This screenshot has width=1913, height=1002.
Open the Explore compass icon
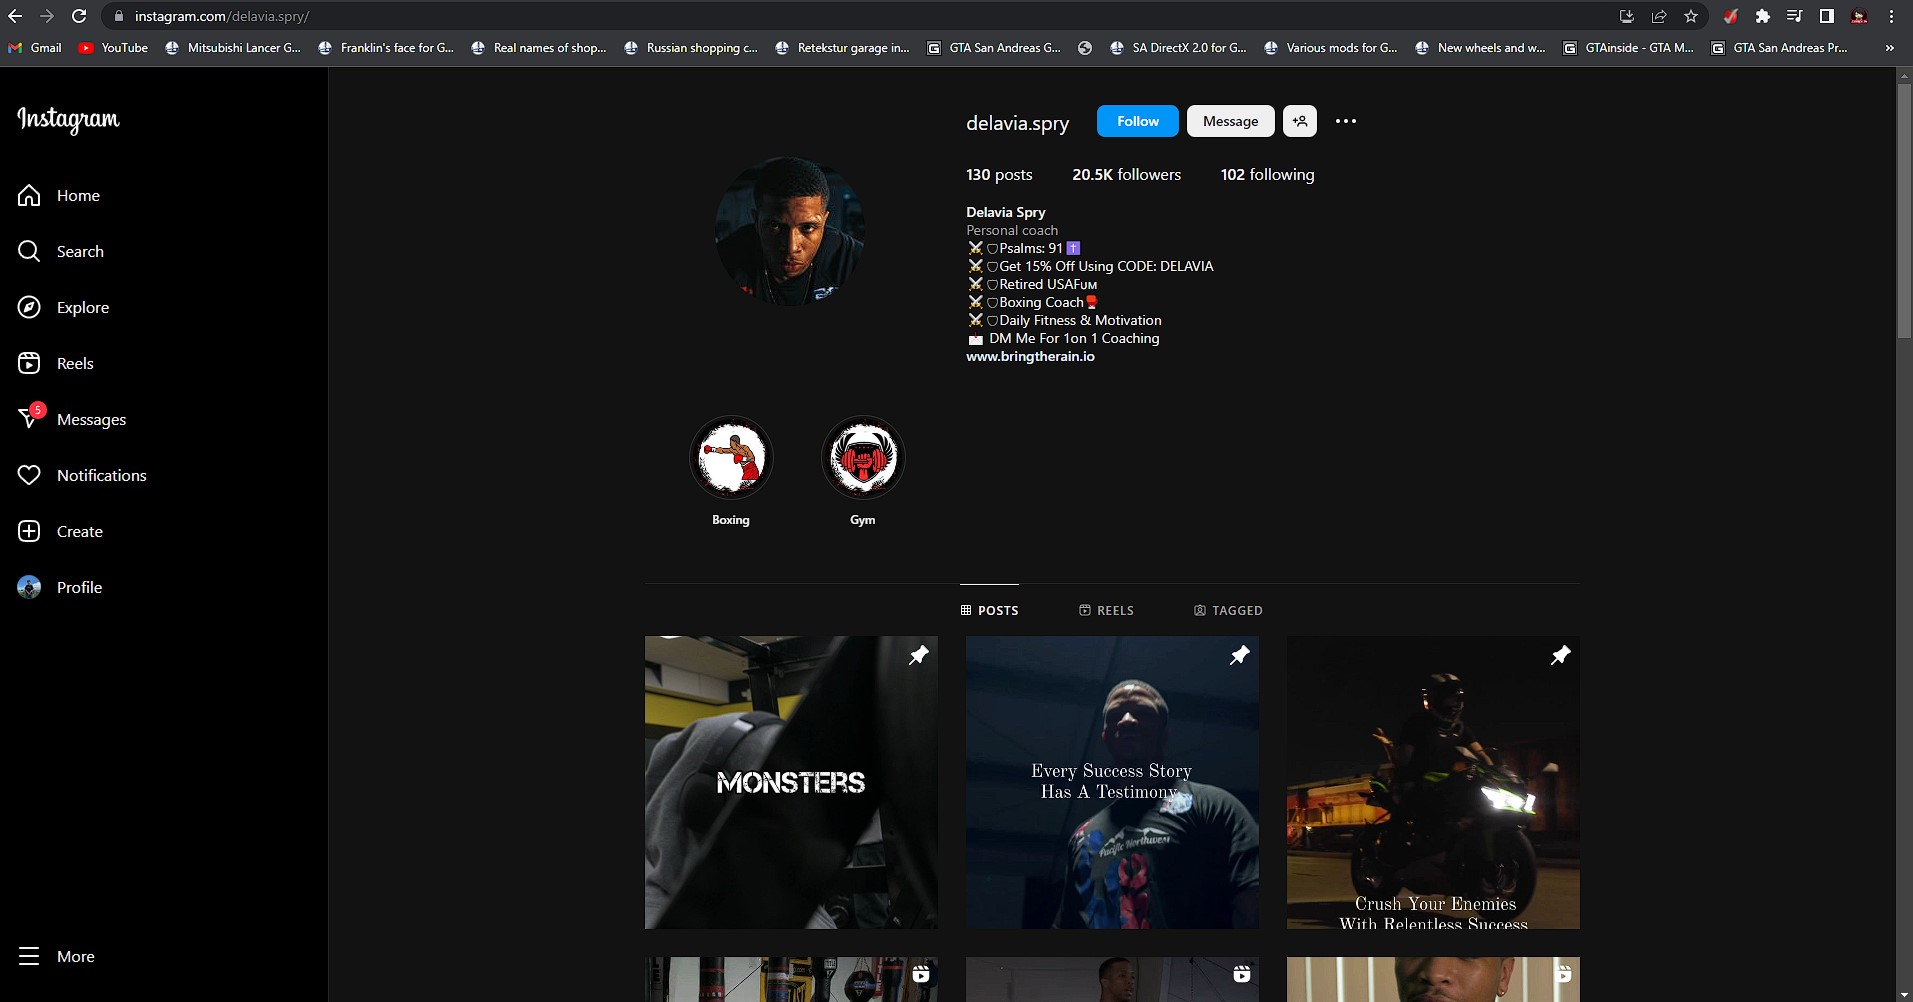30,308
